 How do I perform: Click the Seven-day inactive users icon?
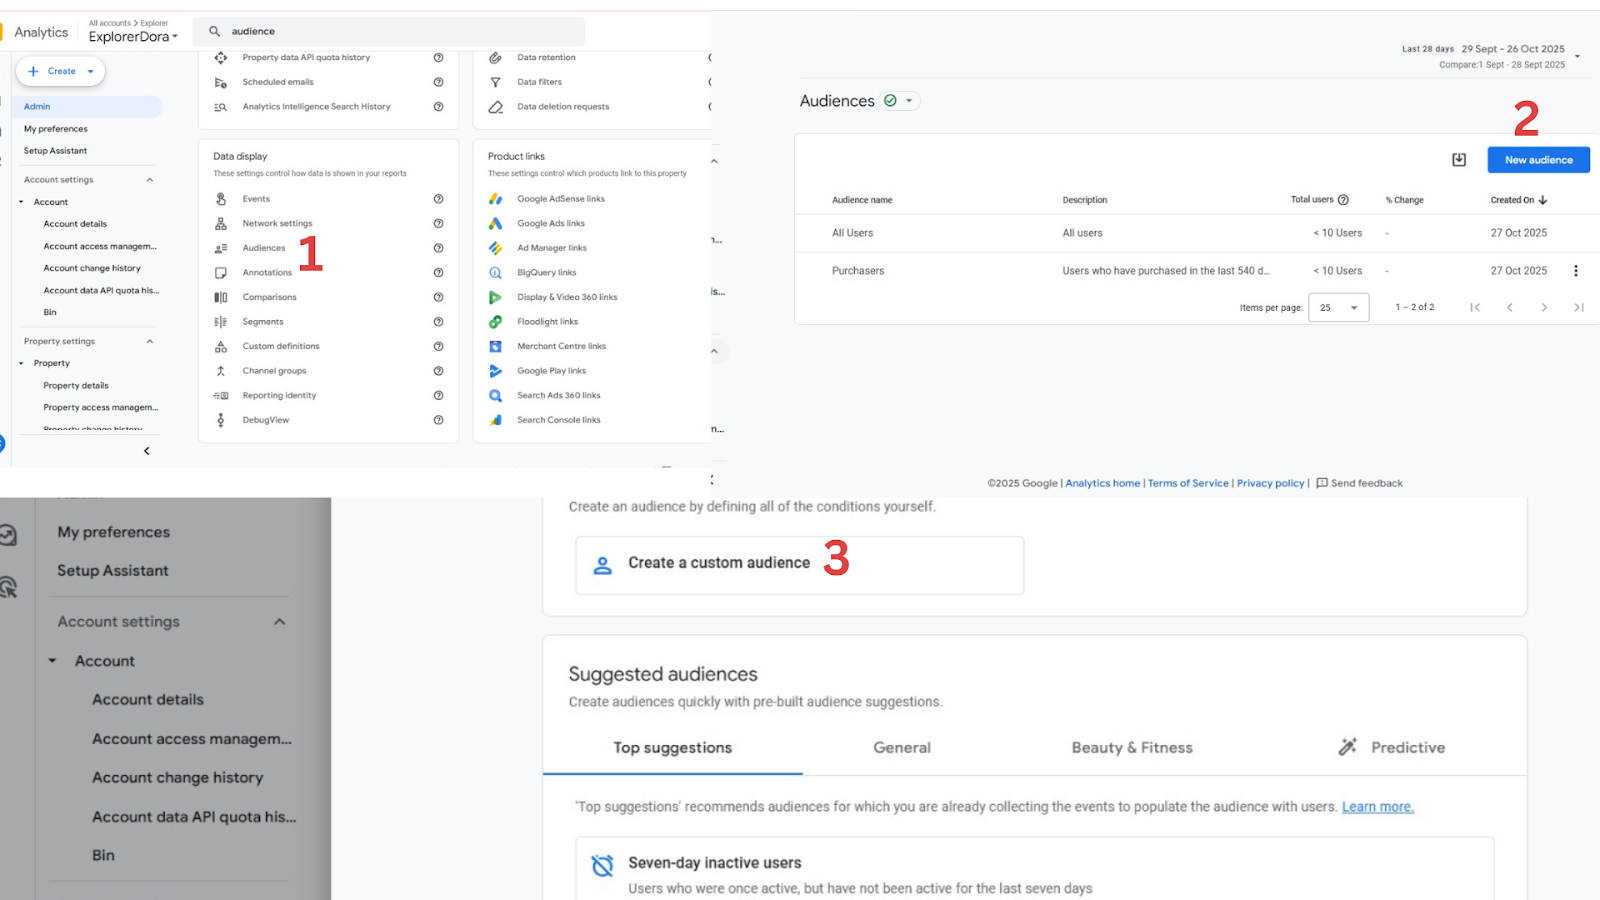pyautogui.click(x=602, y=866)
